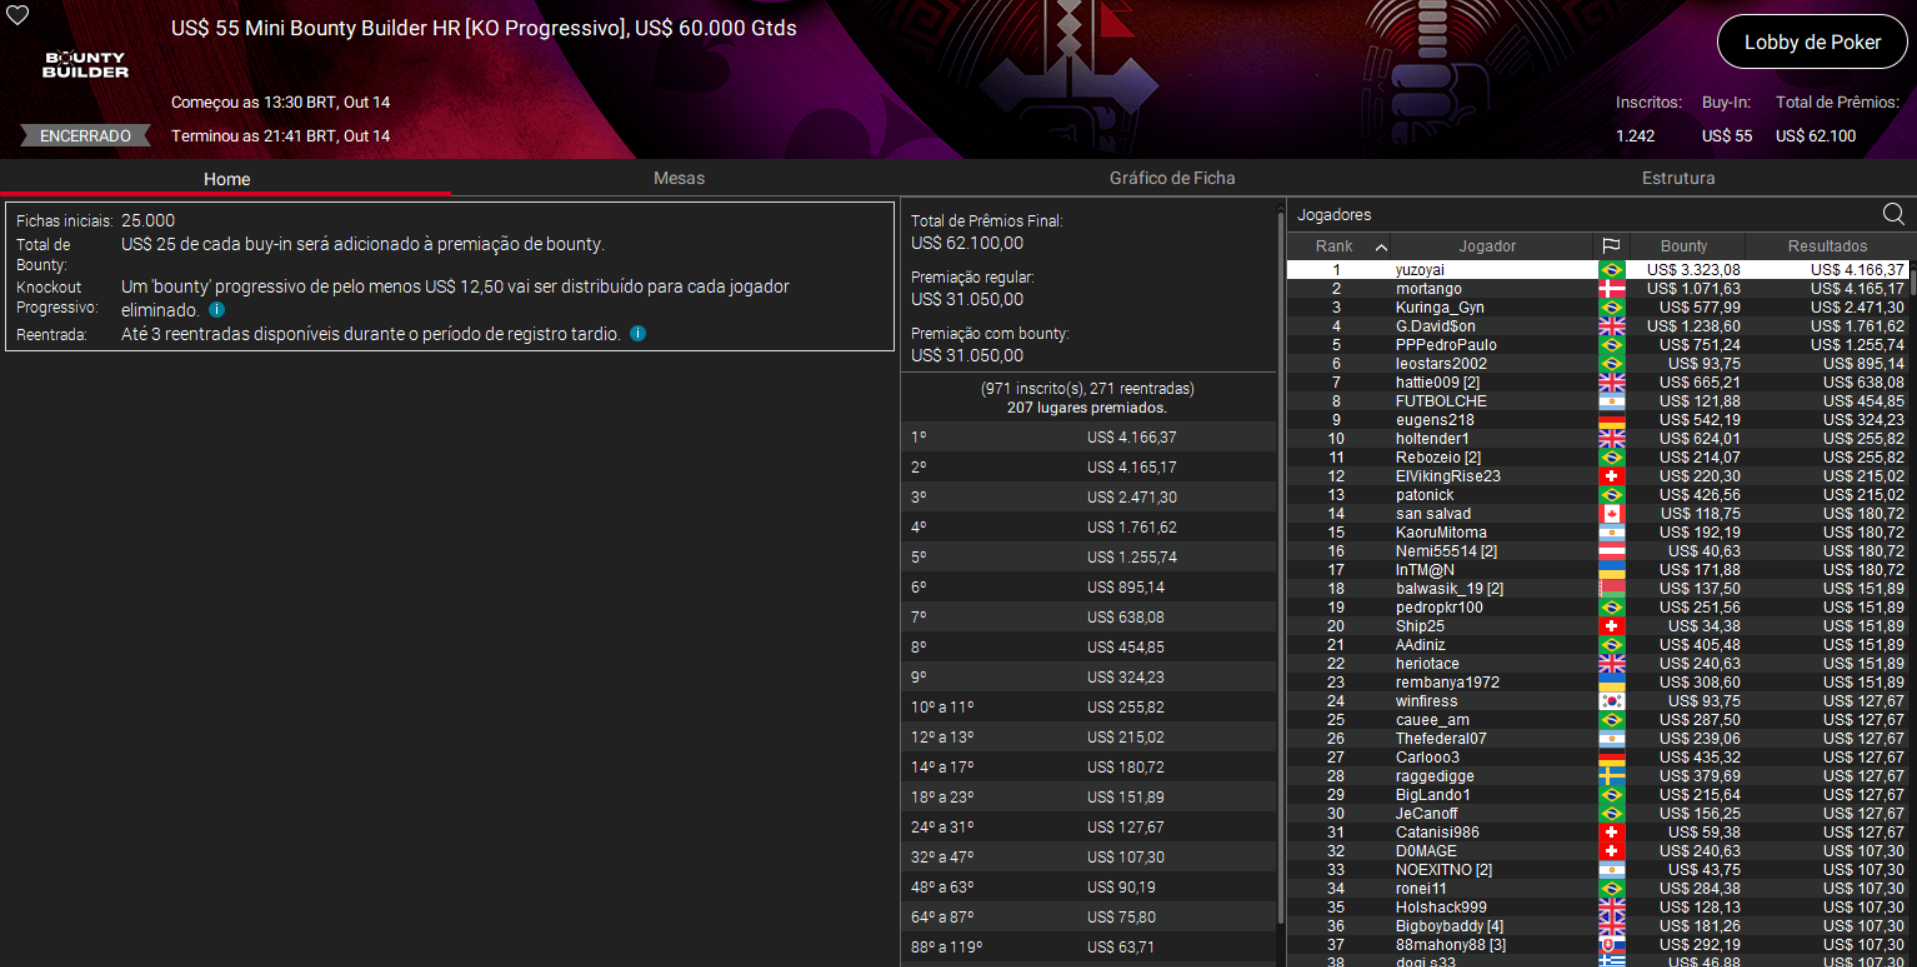Screen dimensions: 1917x967
Task: Click Nemi55514's Austria flag
Action: coord(1611,551)
